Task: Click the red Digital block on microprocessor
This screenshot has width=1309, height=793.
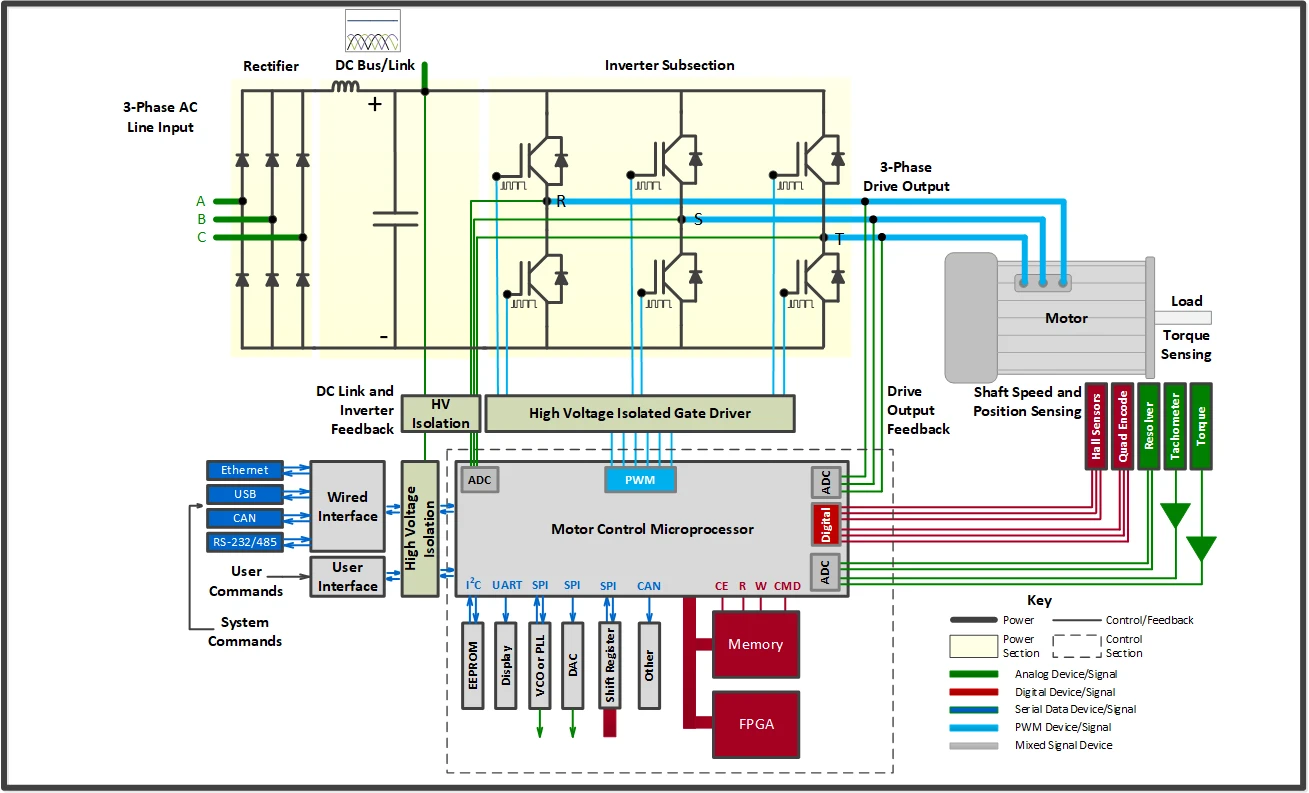Action: (x=826, y=524)
